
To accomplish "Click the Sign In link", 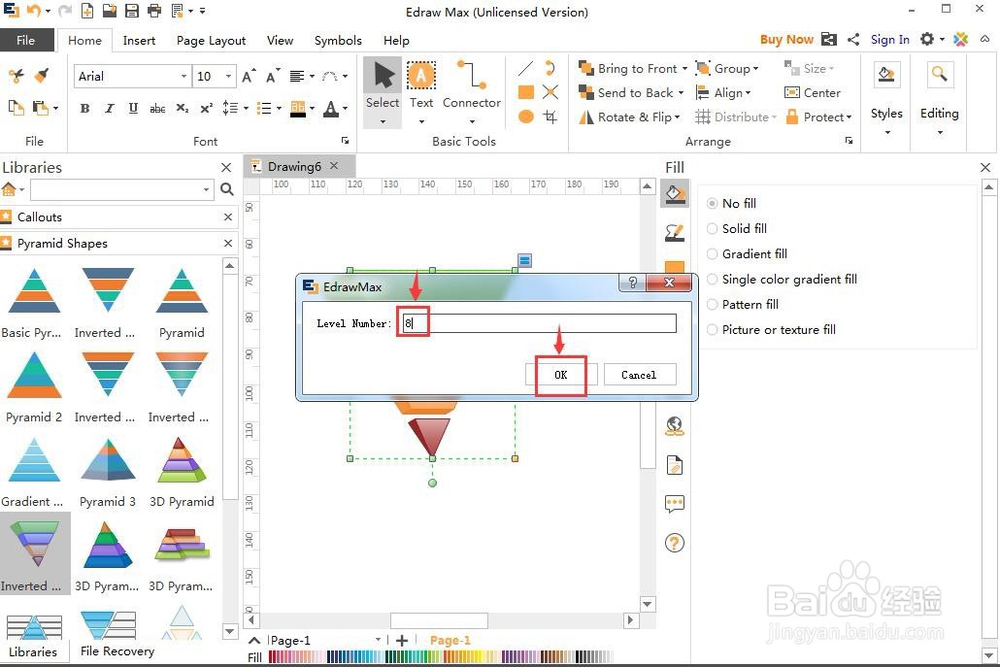I will 890,40.
